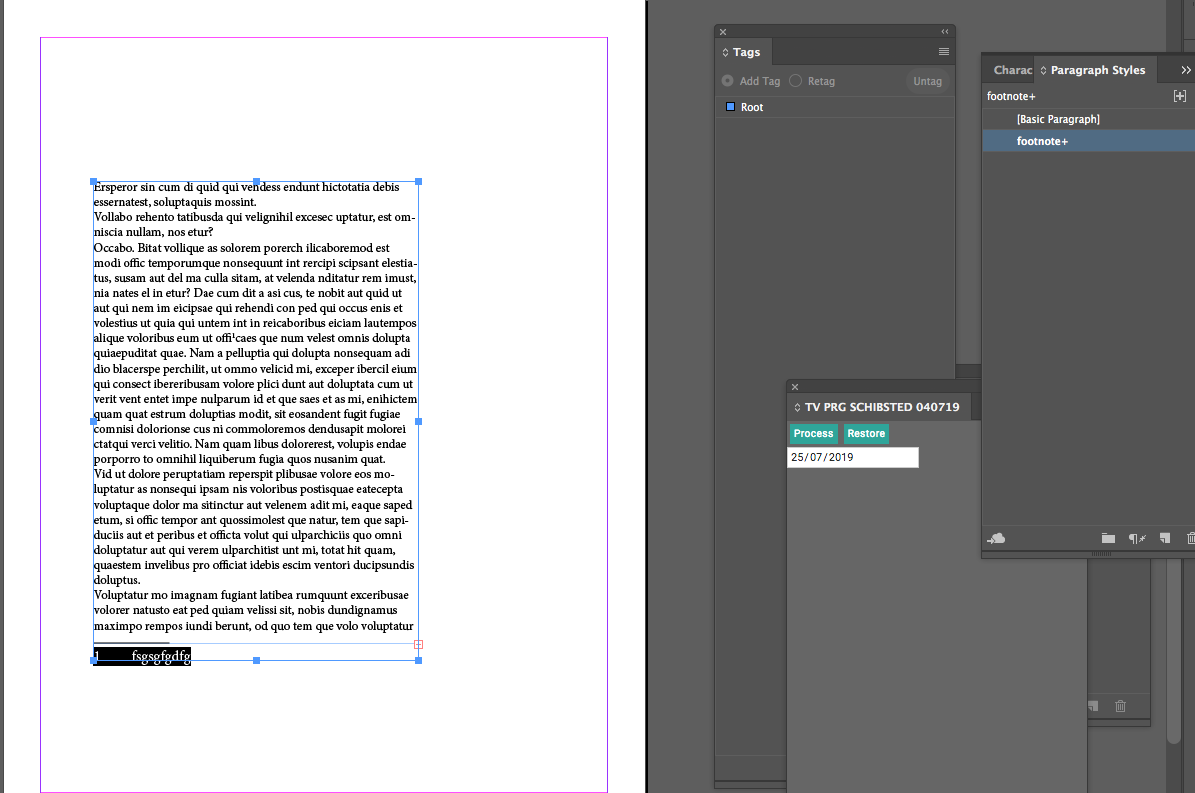This screenshot has width=1195, height=793.
Task: Click the style group folder icon
Action: [1108, 538]
